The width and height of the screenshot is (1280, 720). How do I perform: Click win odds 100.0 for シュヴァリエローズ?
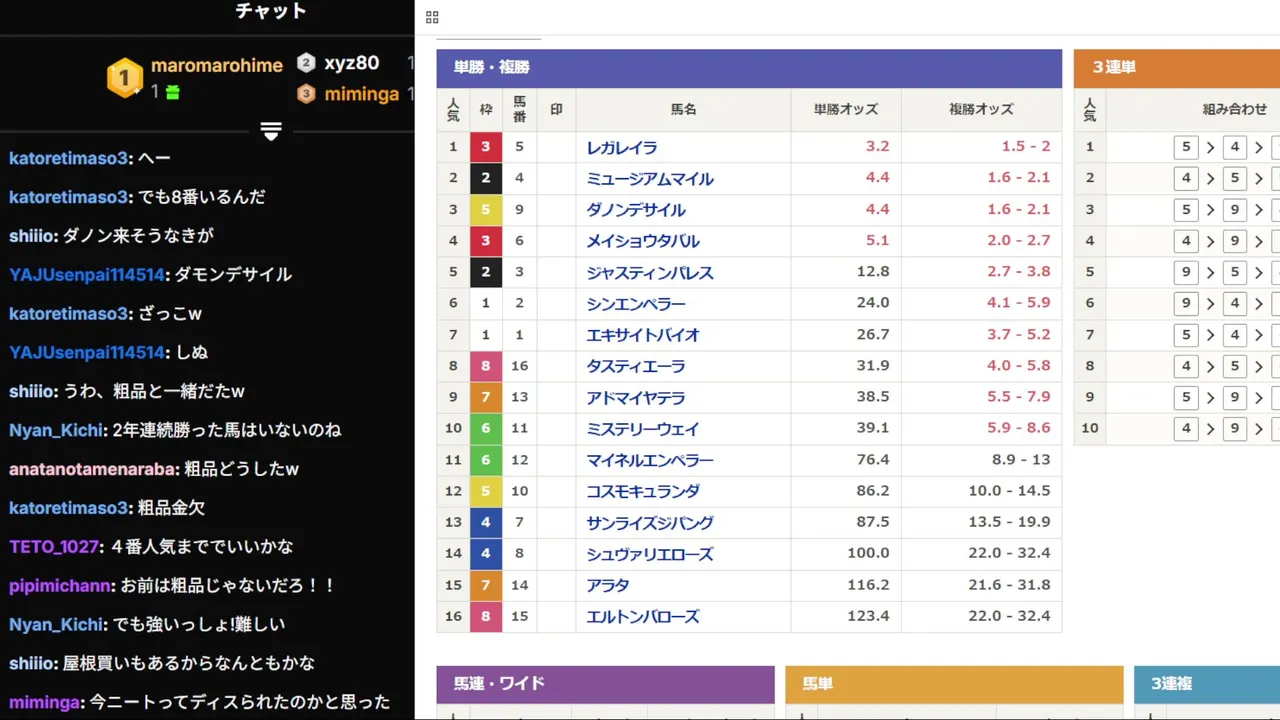click(x=868, y=553)
